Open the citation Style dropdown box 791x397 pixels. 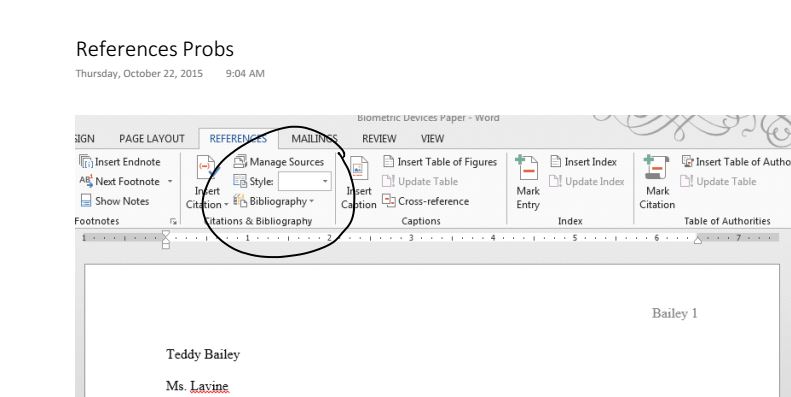click(305, 181)
